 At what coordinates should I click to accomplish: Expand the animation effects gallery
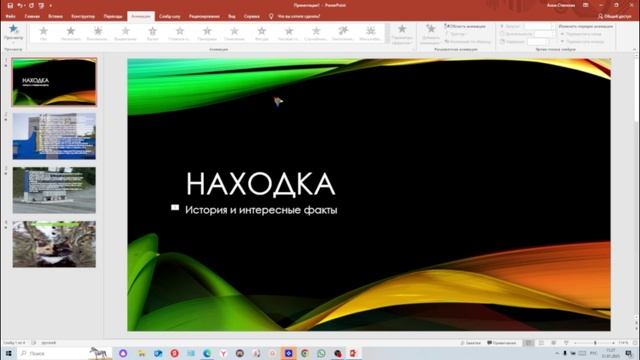(x=387, y=40)
